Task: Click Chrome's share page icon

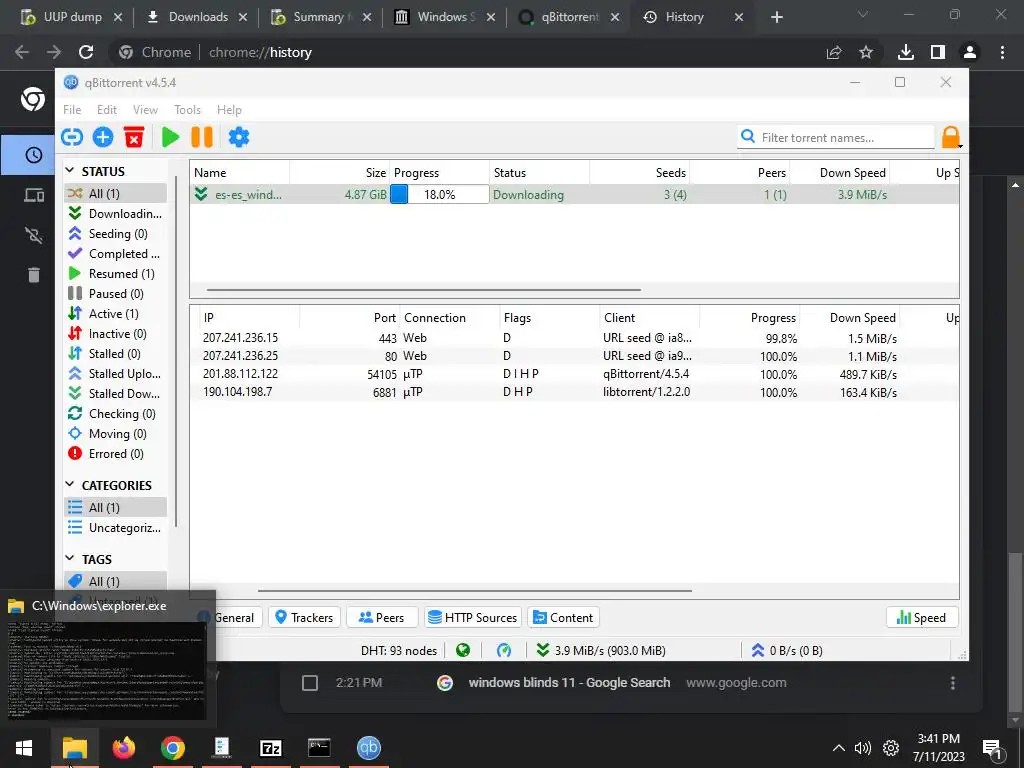Action: tap(834, 52)
